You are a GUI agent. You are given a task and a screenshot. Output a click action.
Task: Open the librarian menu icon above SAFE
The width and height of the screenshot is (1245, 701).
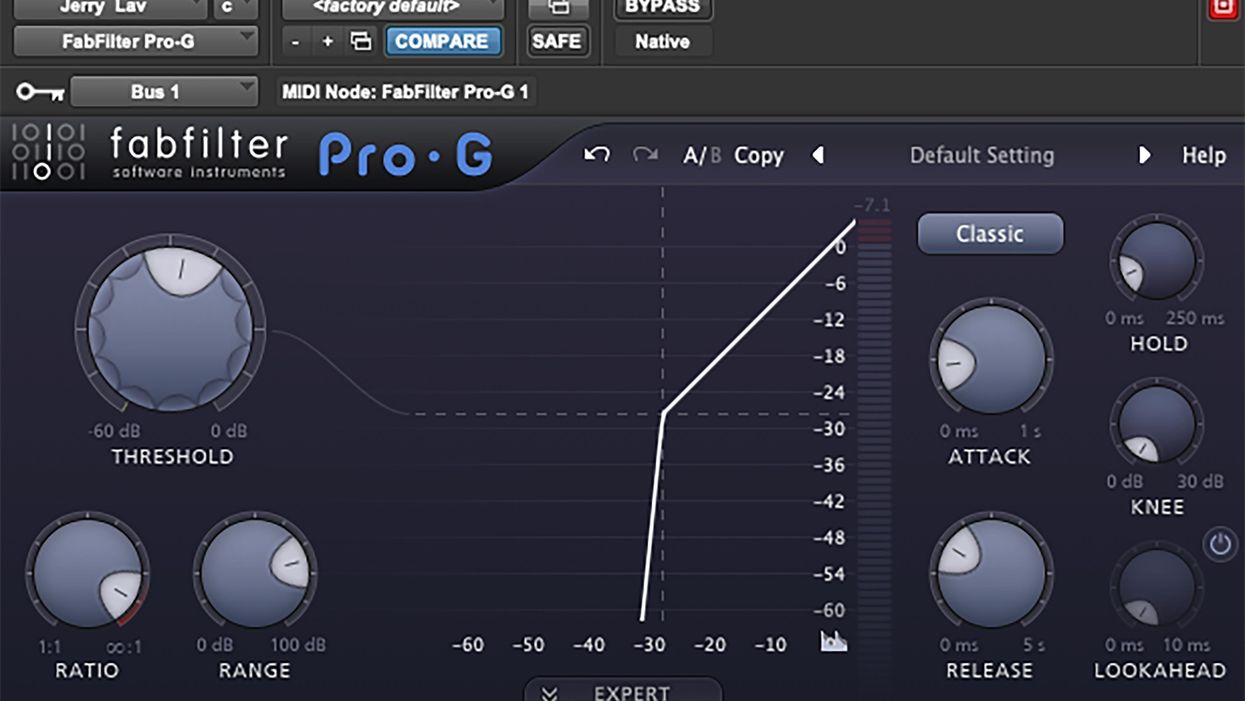(557, 6)
